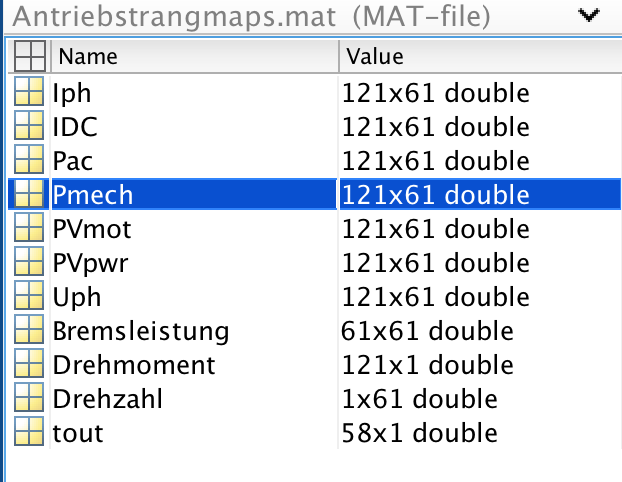Click the Bremsleistung variable icon
Screen dimensions: 622x482
click(x=29, y=331)
